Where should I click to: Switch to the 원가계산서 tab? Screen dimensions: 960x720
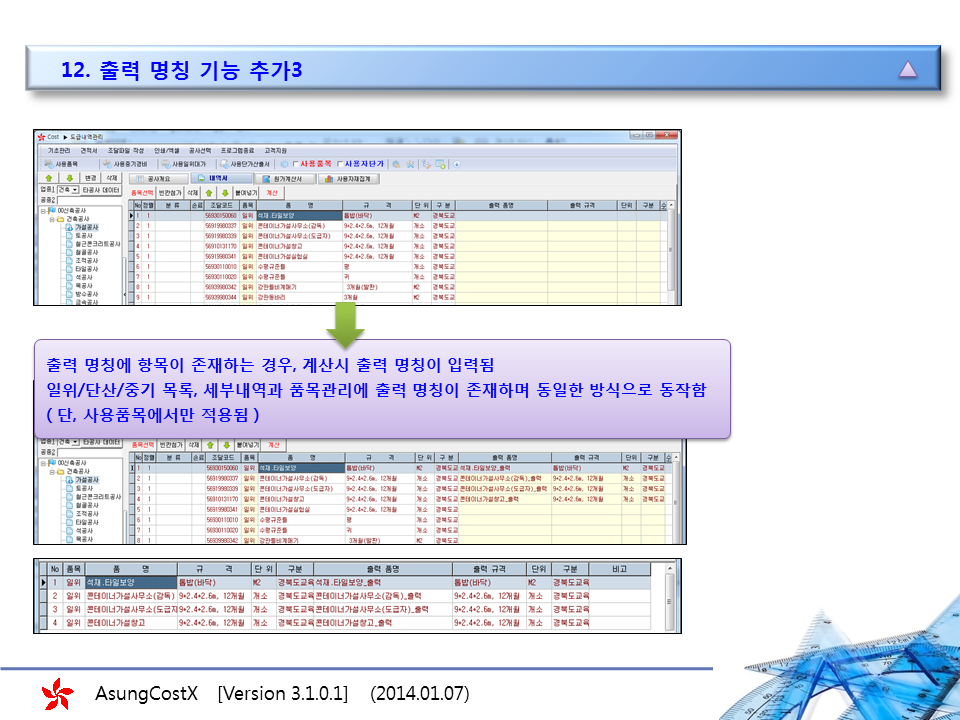tap(285, 179)
